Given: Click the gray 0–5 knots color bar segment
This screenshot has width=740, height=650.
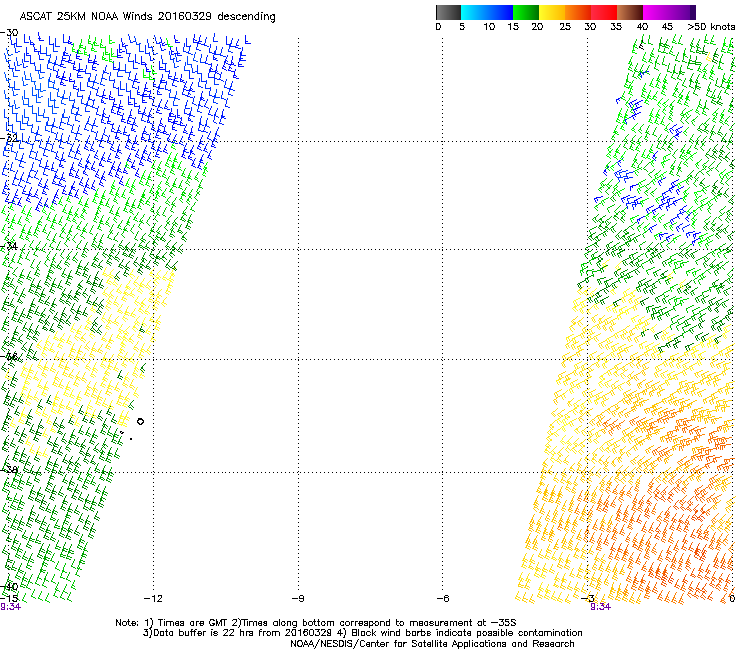Looking at the screenshot, I should point(448,12).
